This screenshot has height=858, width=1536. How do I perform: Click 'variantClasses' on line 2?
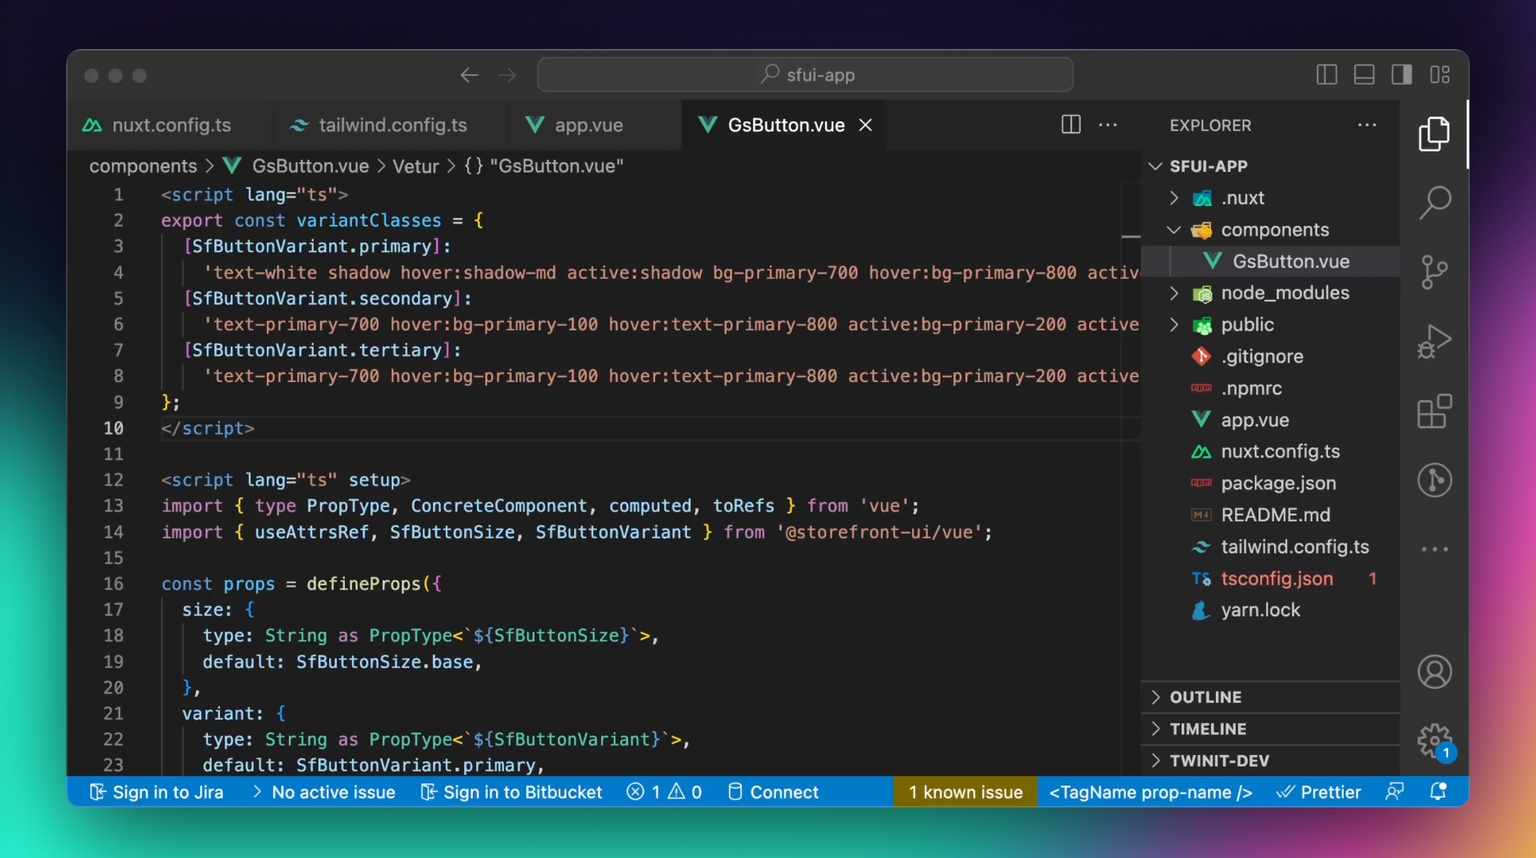click(369, 220)
